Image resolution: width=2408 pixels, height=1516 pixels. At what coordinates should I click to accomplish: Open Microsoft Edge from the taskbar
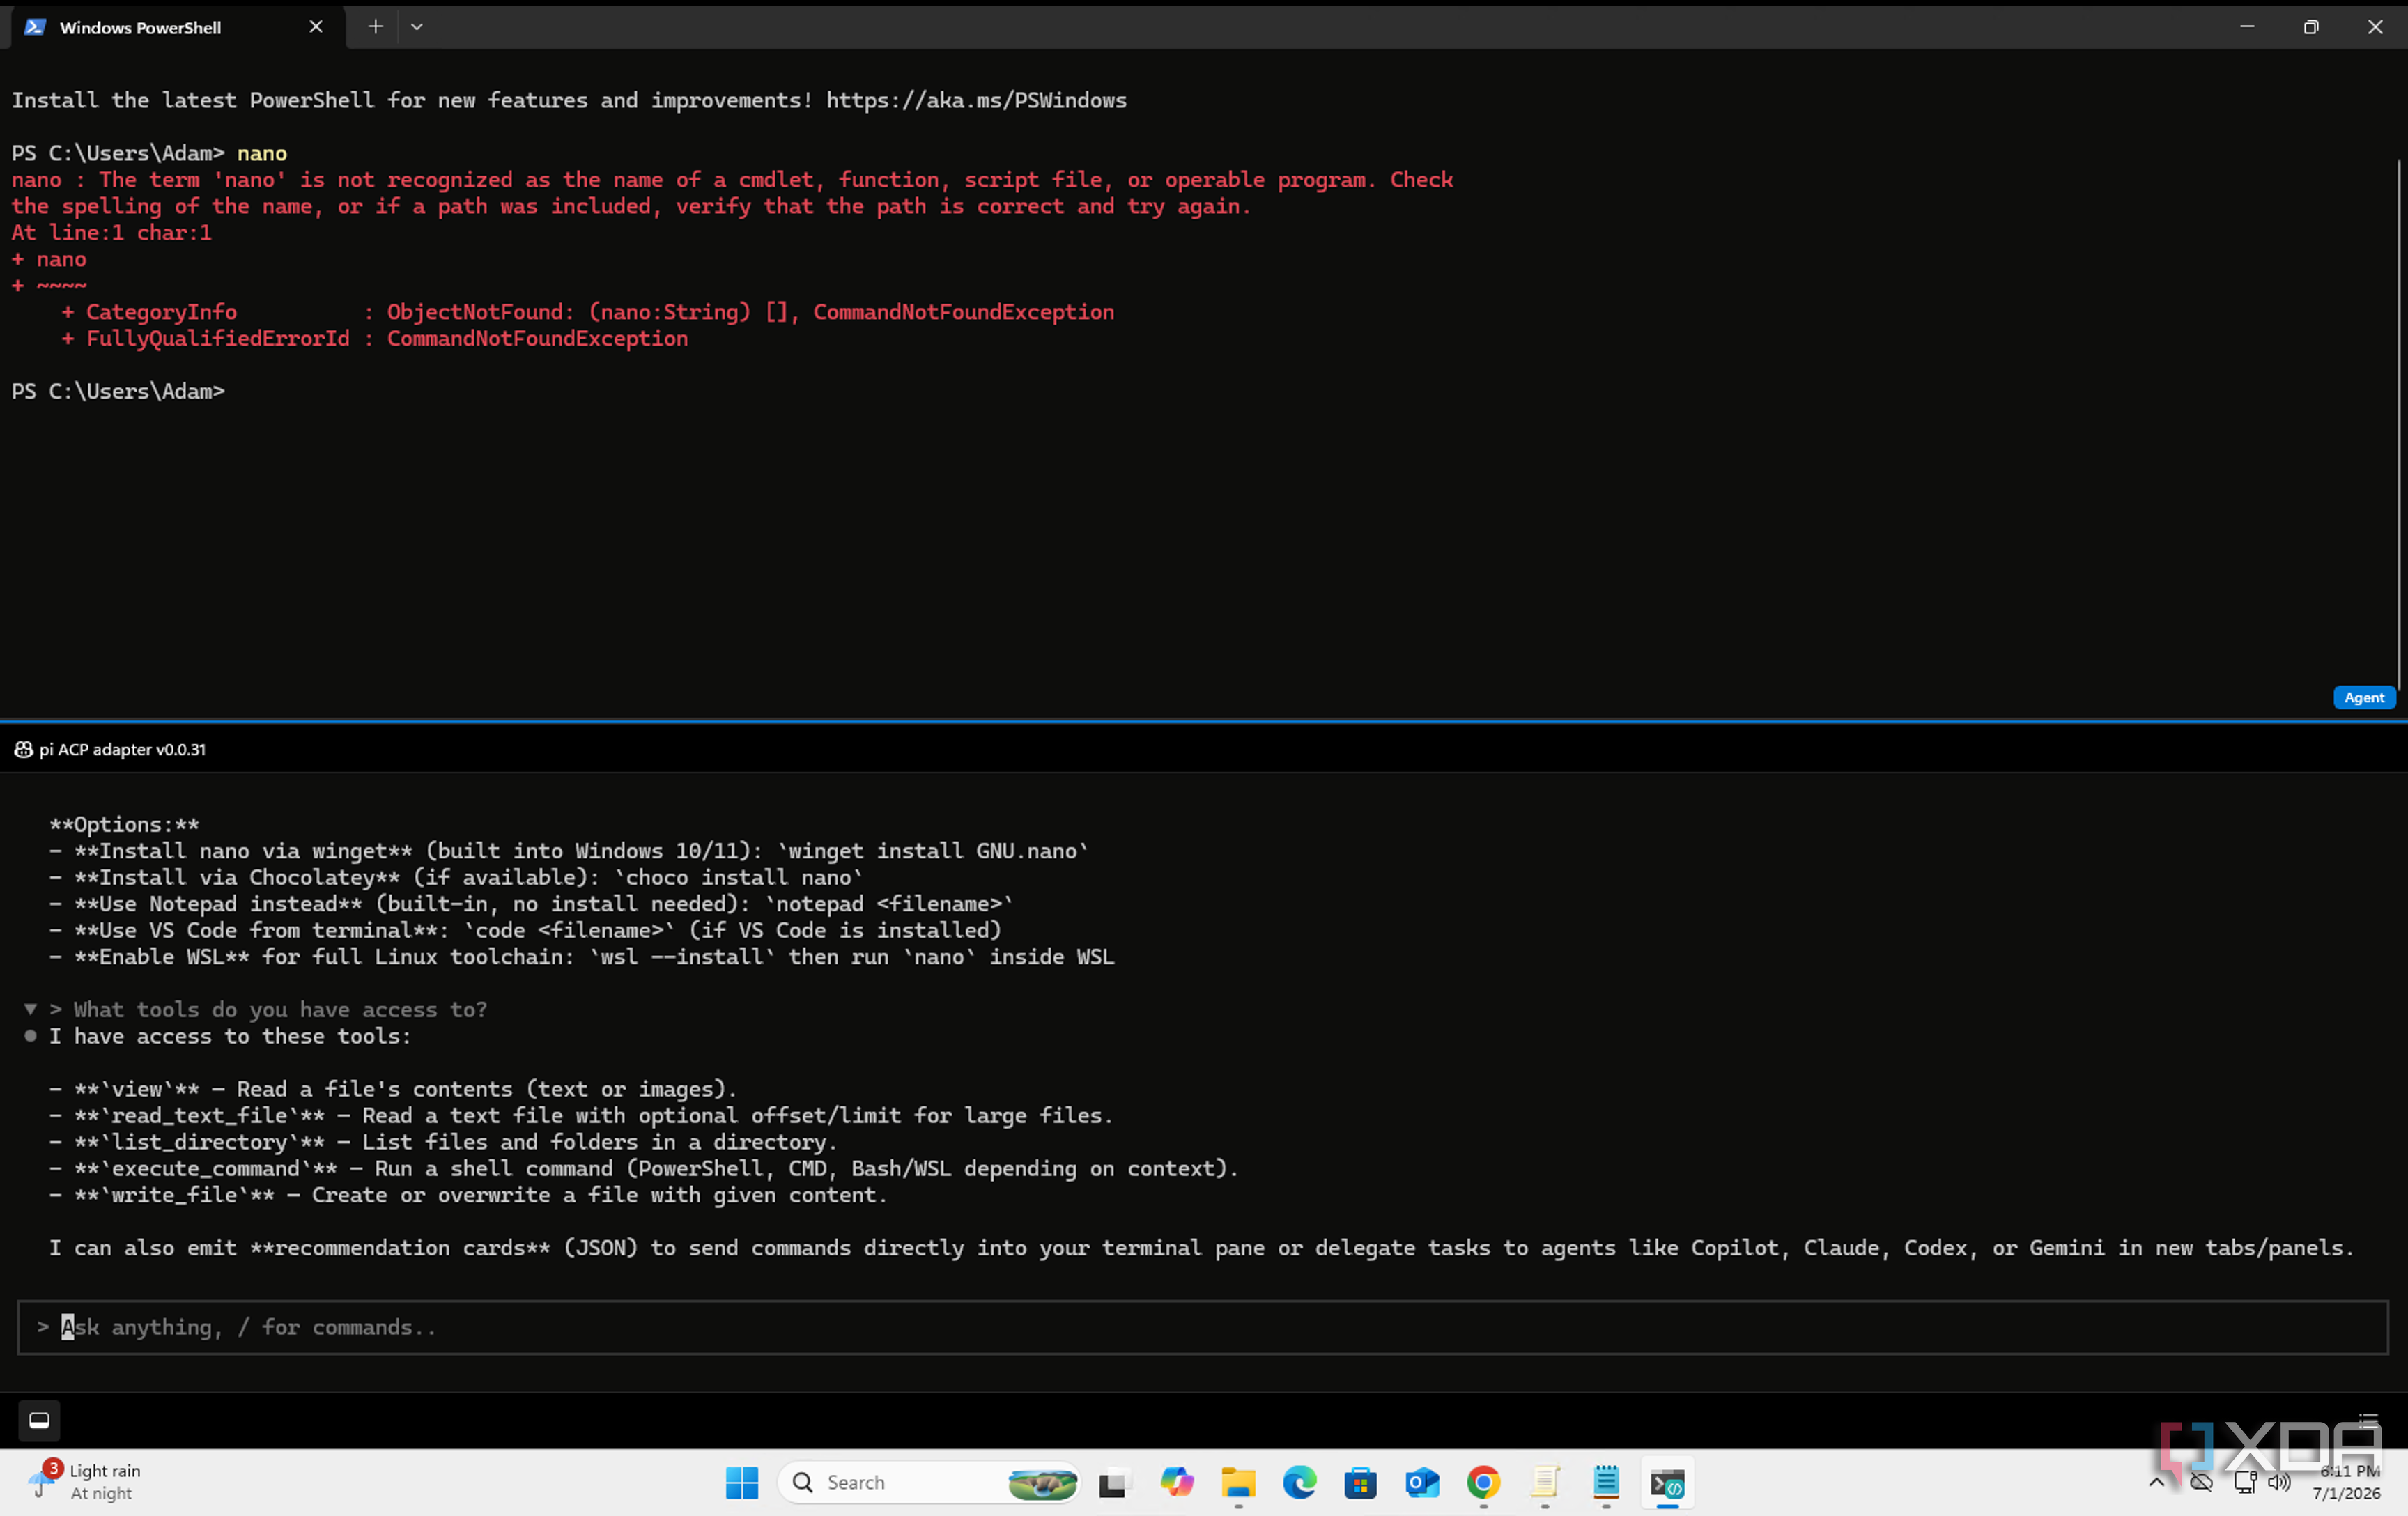[1299, 1482]
